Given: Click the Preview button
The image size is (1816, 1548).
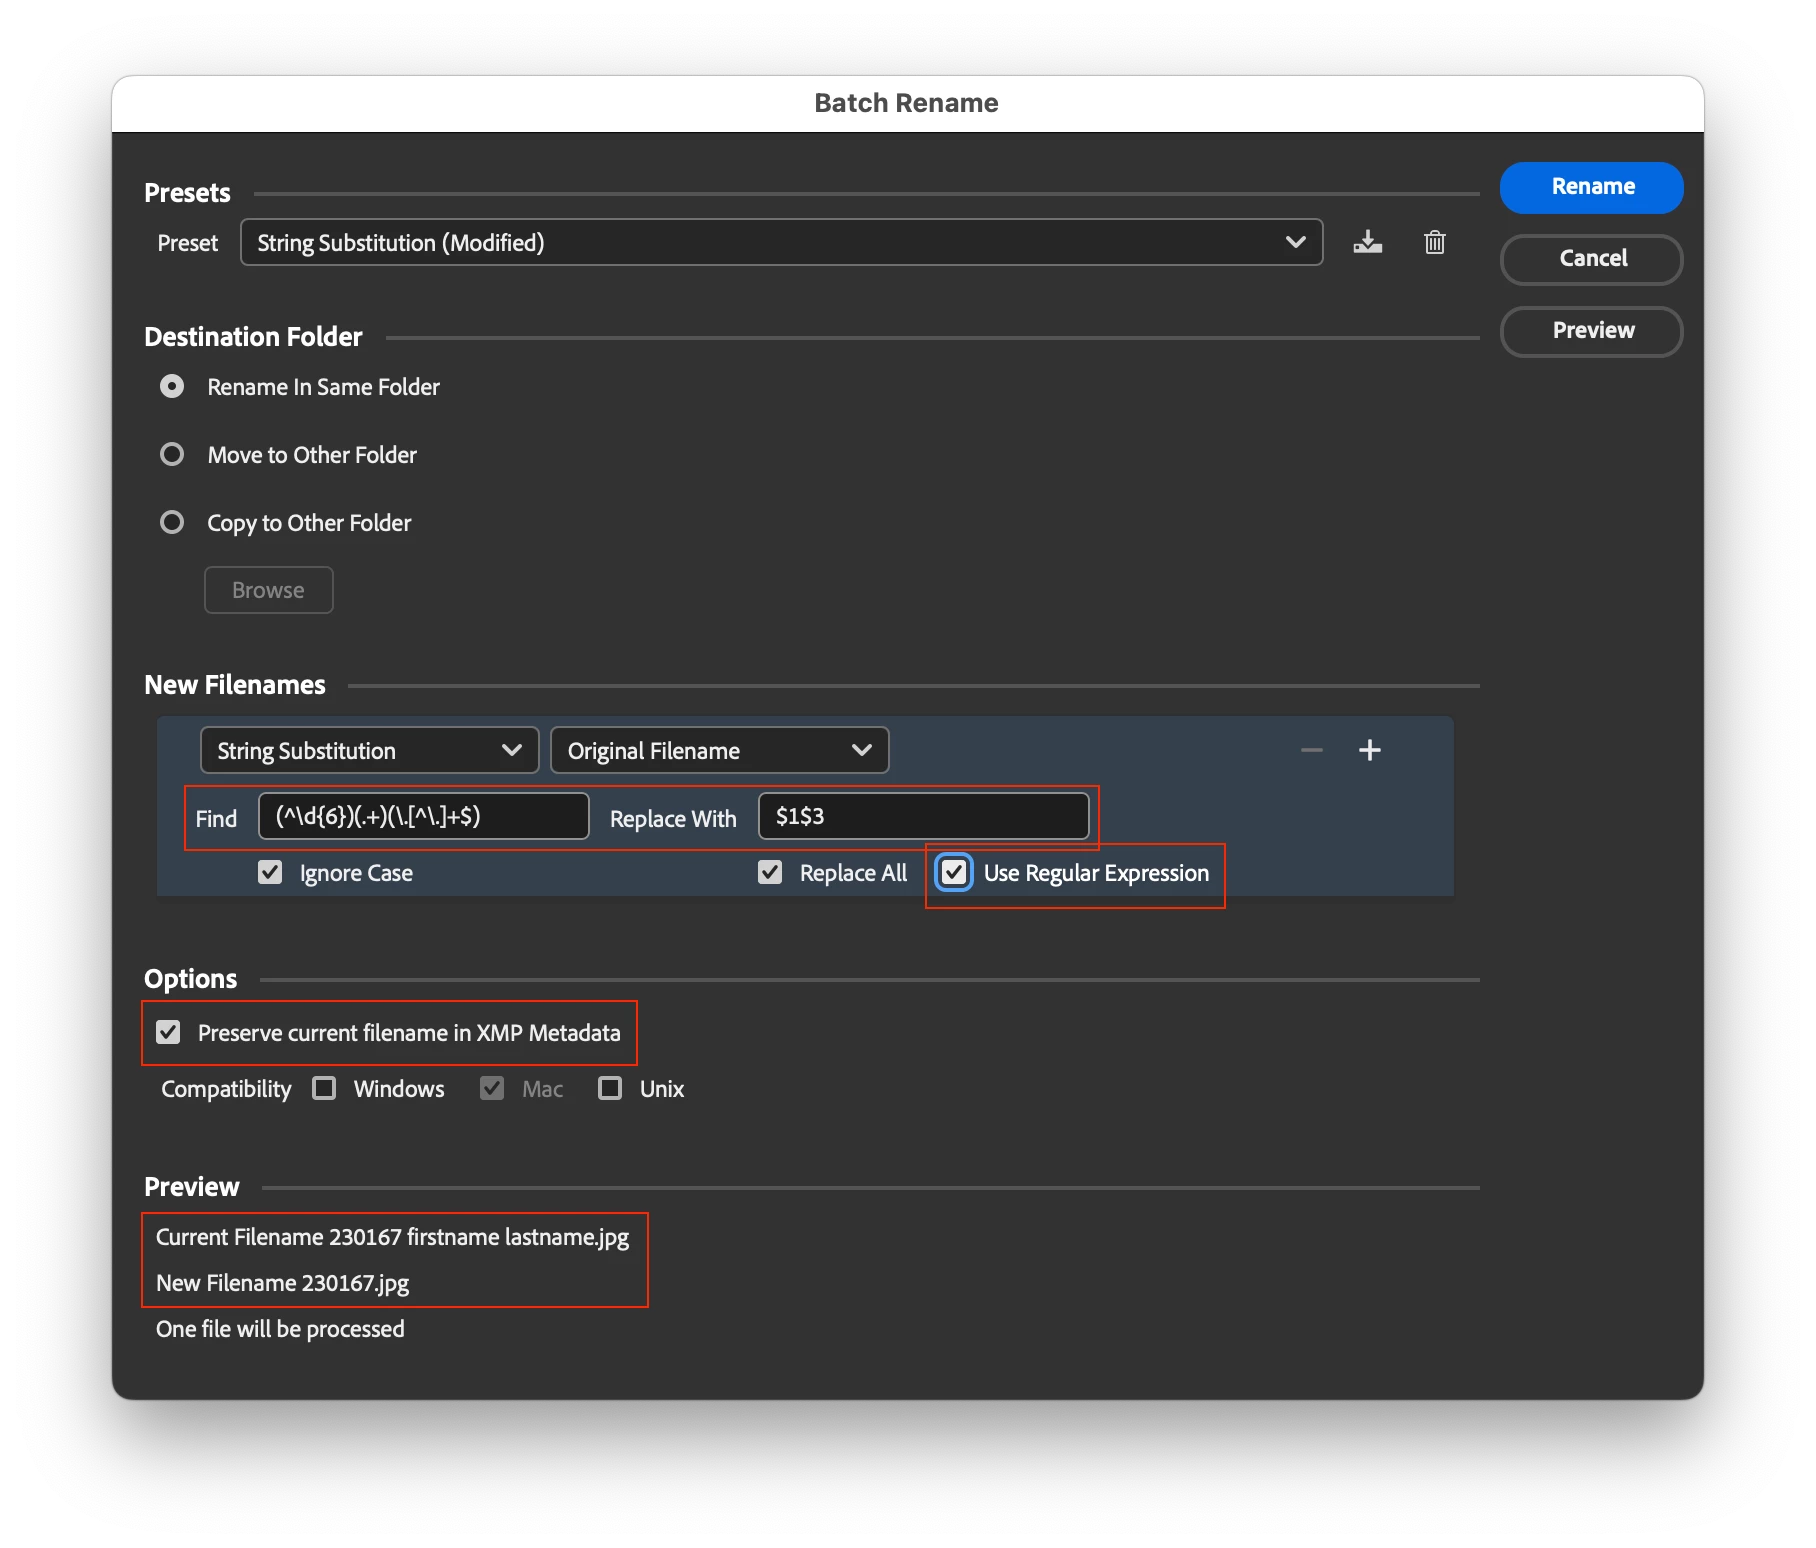Looking at the screenshot, I should [1591, 331].
